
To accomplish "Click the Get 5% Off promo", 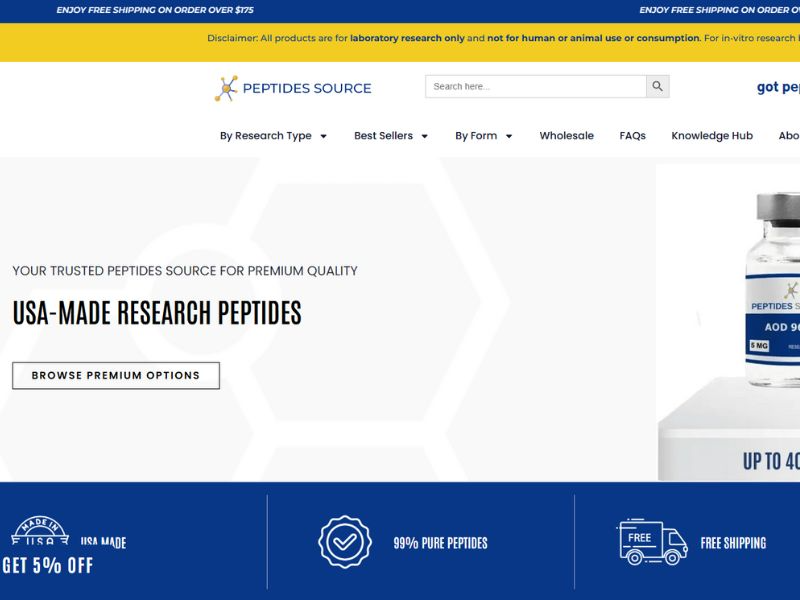I will pos(48,566).
